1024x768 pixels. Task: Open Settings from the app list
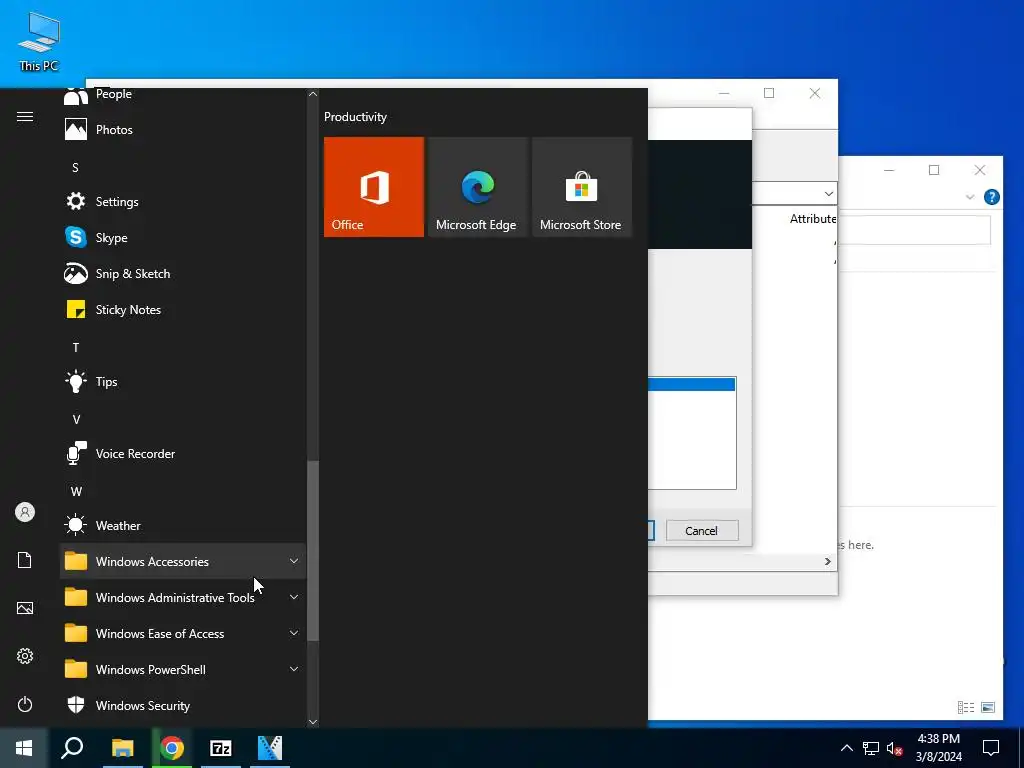(x=182, y=201)
